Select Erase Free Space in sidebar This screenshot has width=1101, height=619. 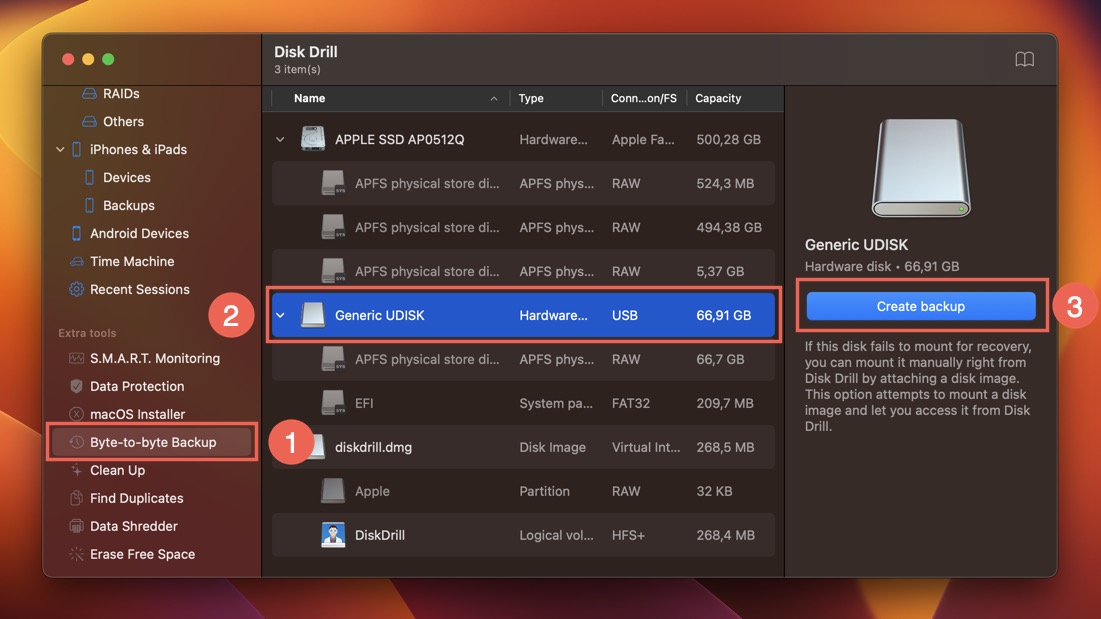pyautogui.click(x=142, y=554)
